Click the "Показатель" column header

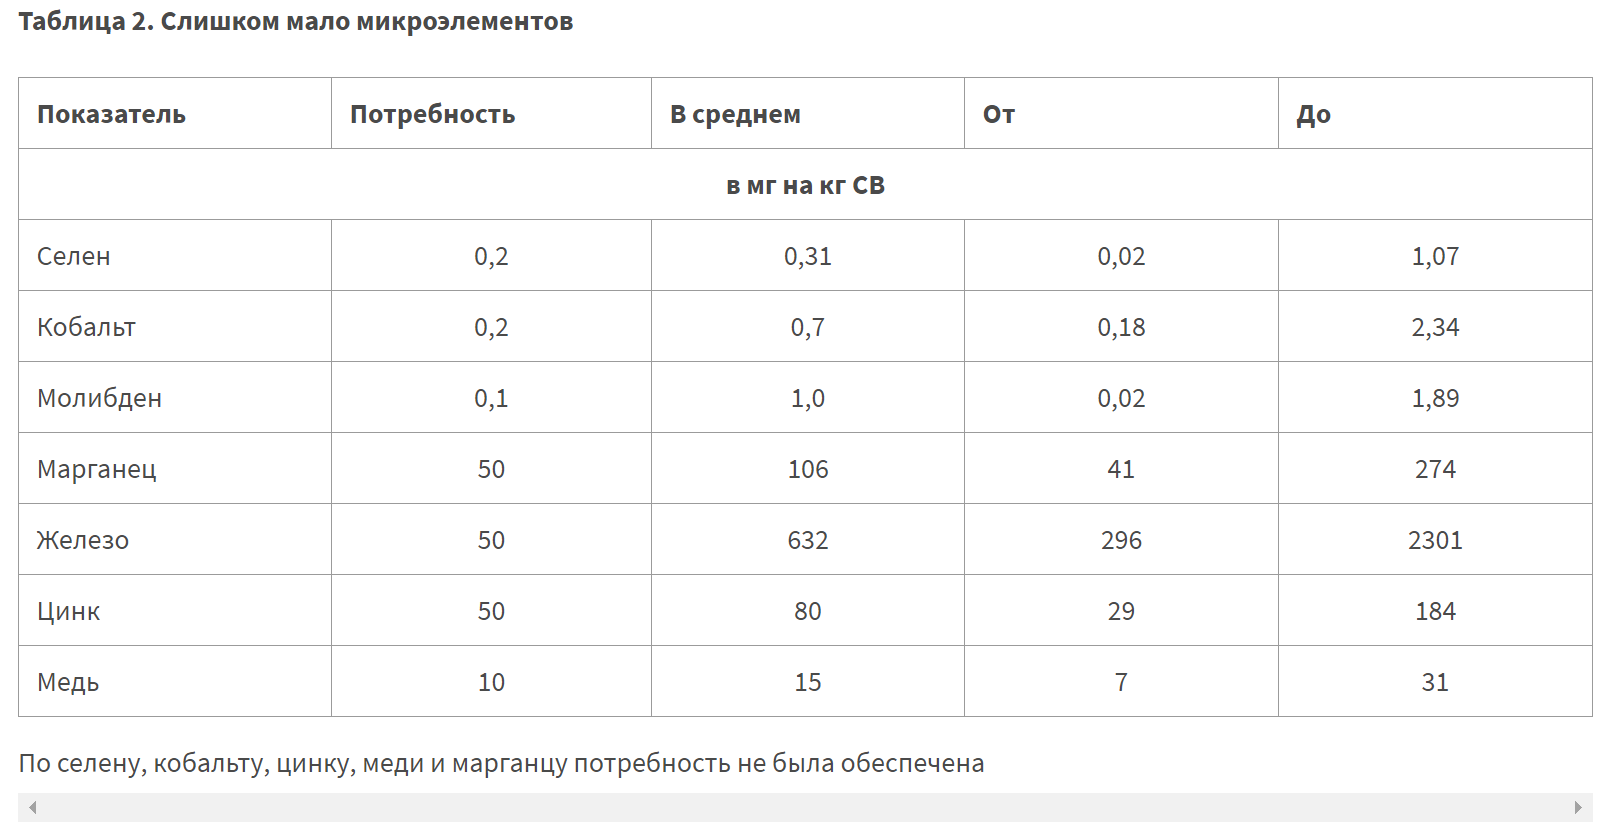point(111,115)
